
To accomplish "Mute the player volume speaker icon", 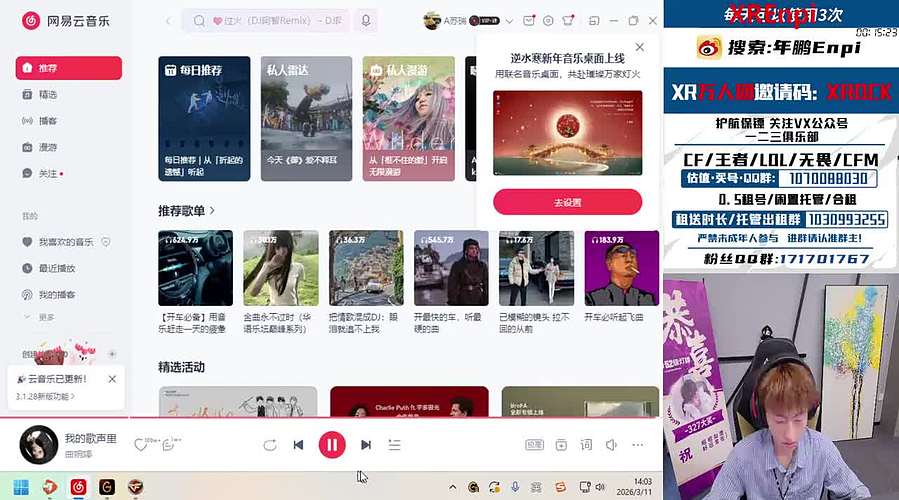I will 611,445.
